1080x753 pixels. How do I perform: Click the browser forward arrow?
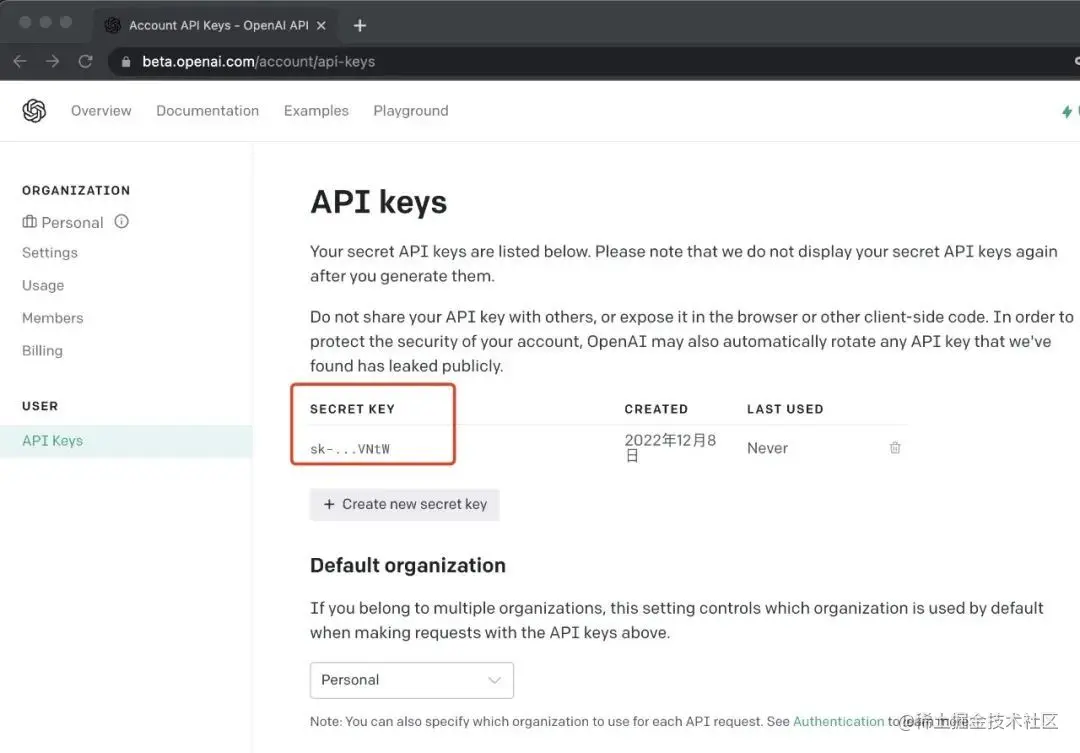[52, 61]
